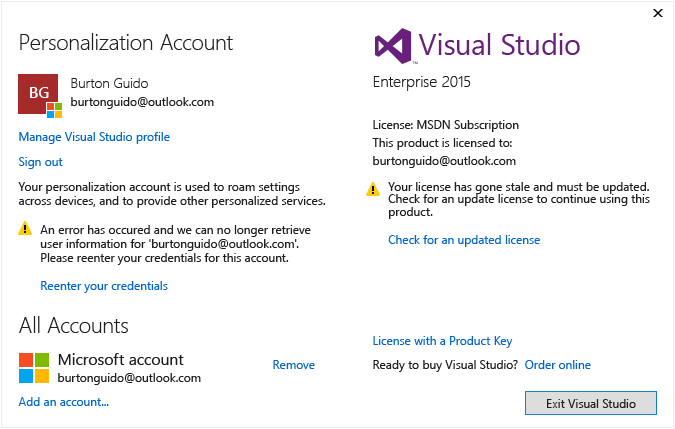Click the Exit Visual Studio button
The image size is (675, 429).
pyautogui.click(x=591, y=403)
